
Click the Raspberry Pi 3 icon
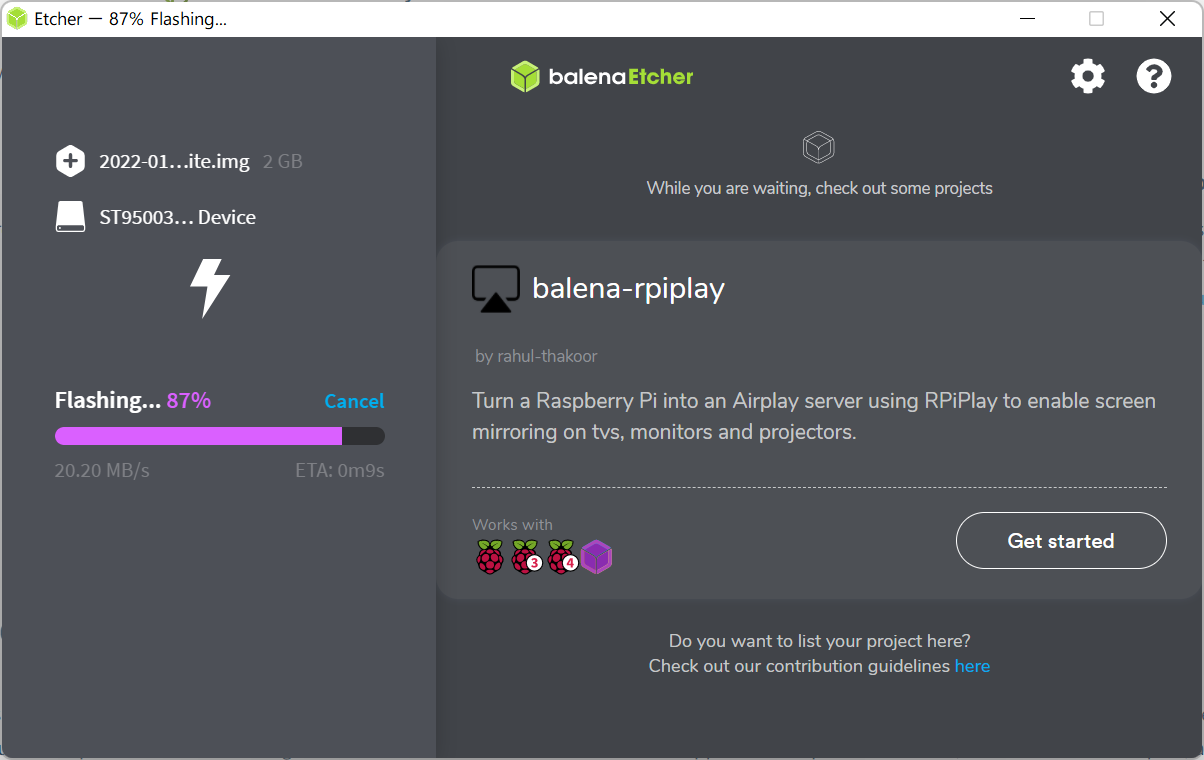(x=526, y=557)
